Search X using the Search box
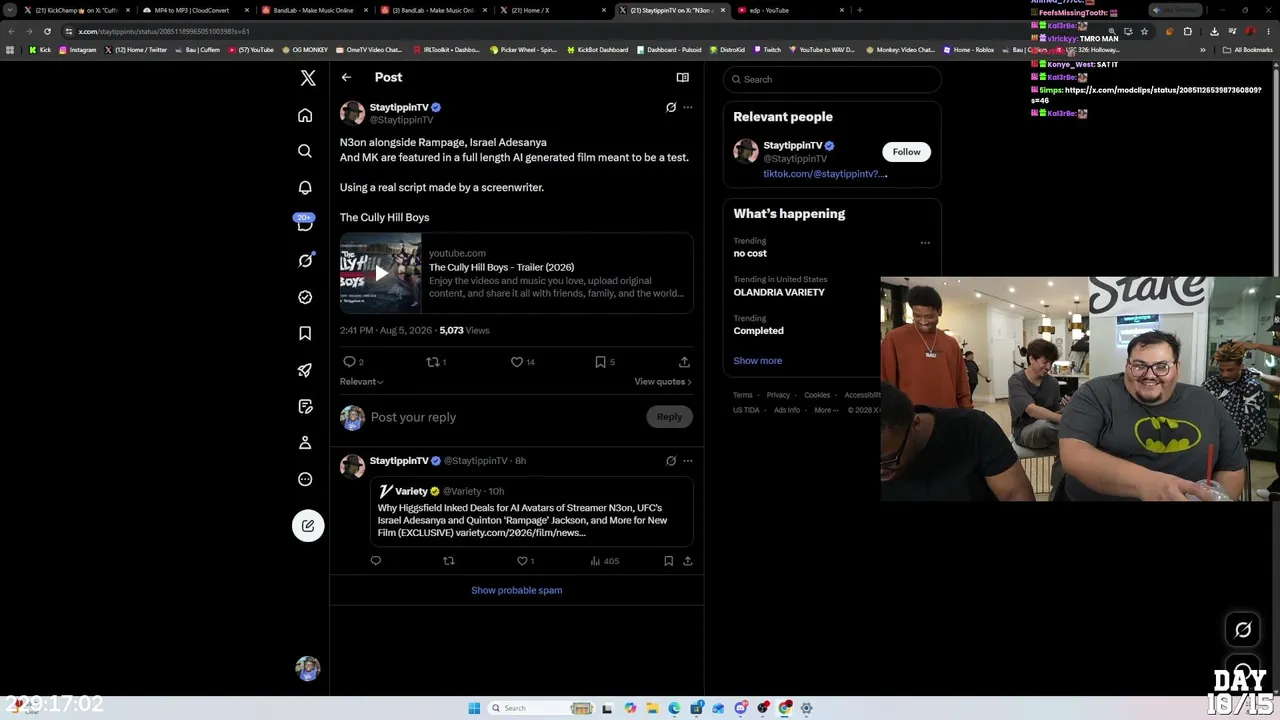The image size is (1280, 720). coord(832,79)
